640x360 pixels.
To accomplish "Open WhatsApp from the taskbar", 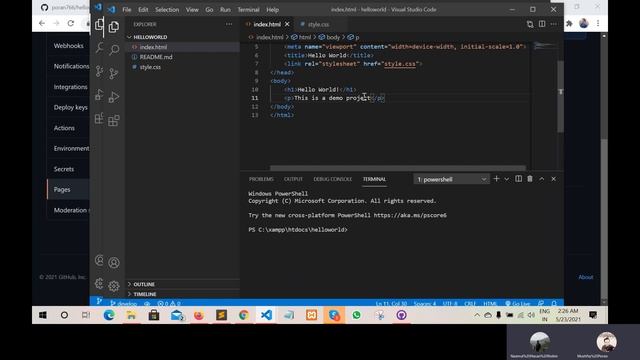I will coord(356,315).
